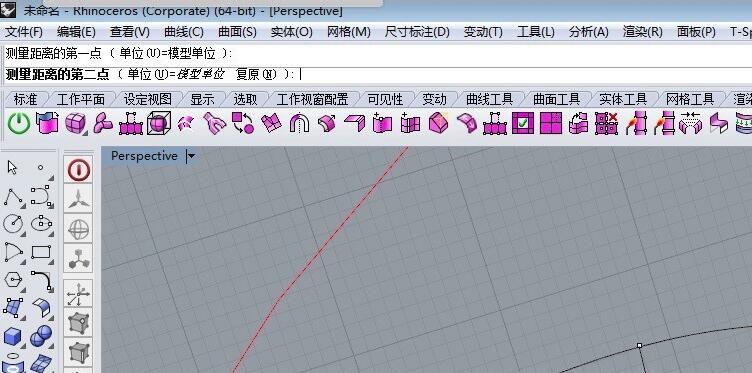Click the Perspective viewport title label
752x373 pixels.
coord(144,156)
